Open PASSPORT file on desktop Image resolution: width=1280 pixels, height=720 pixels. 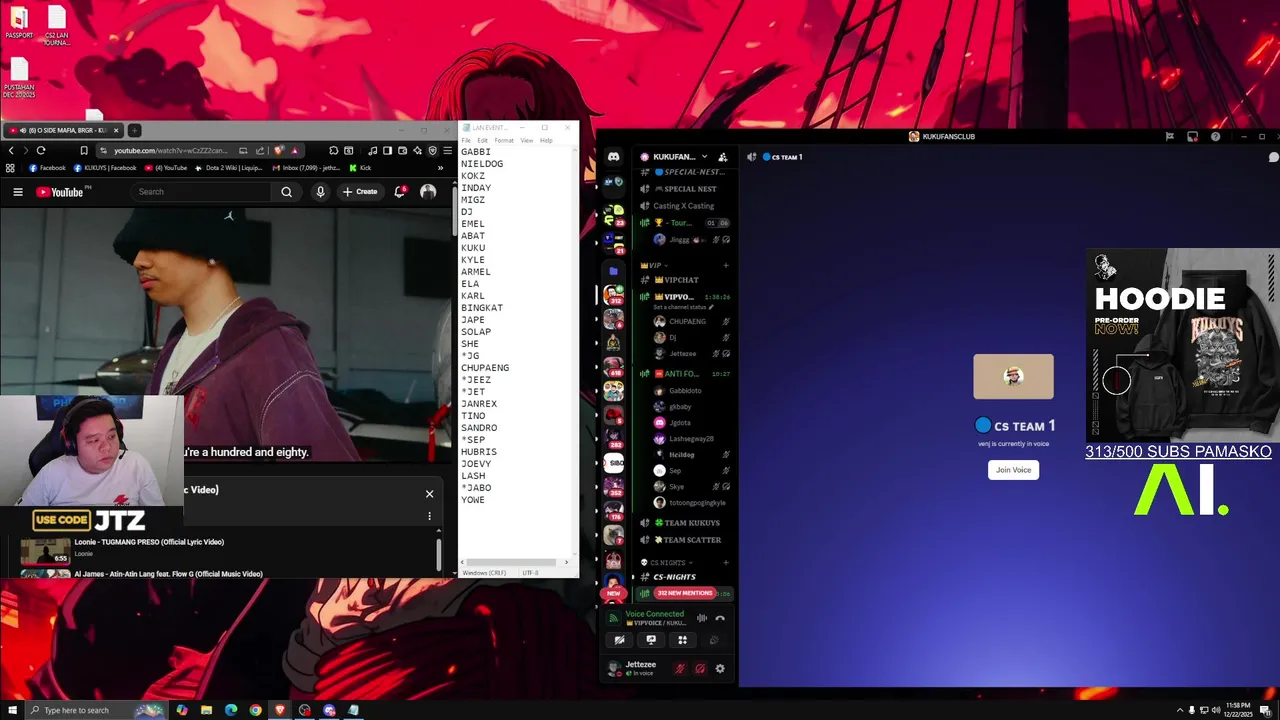click(x=19, y=22)
